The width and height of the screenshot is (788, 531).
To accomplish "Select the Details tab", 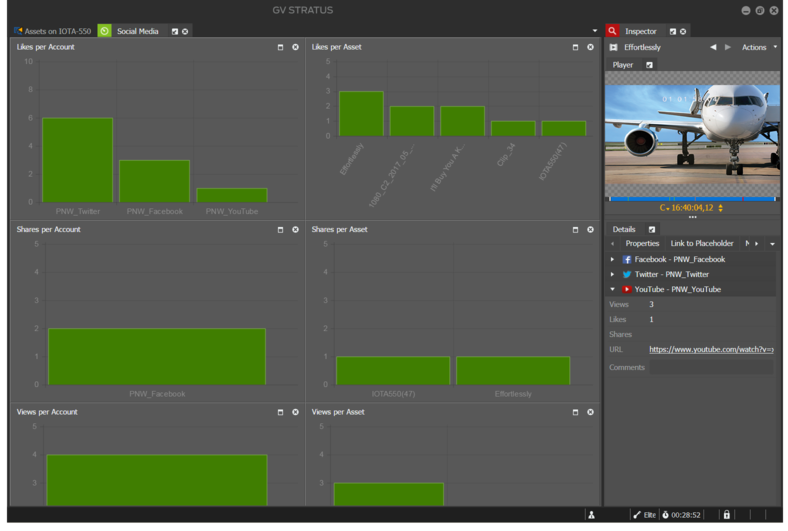I will 624,230.
